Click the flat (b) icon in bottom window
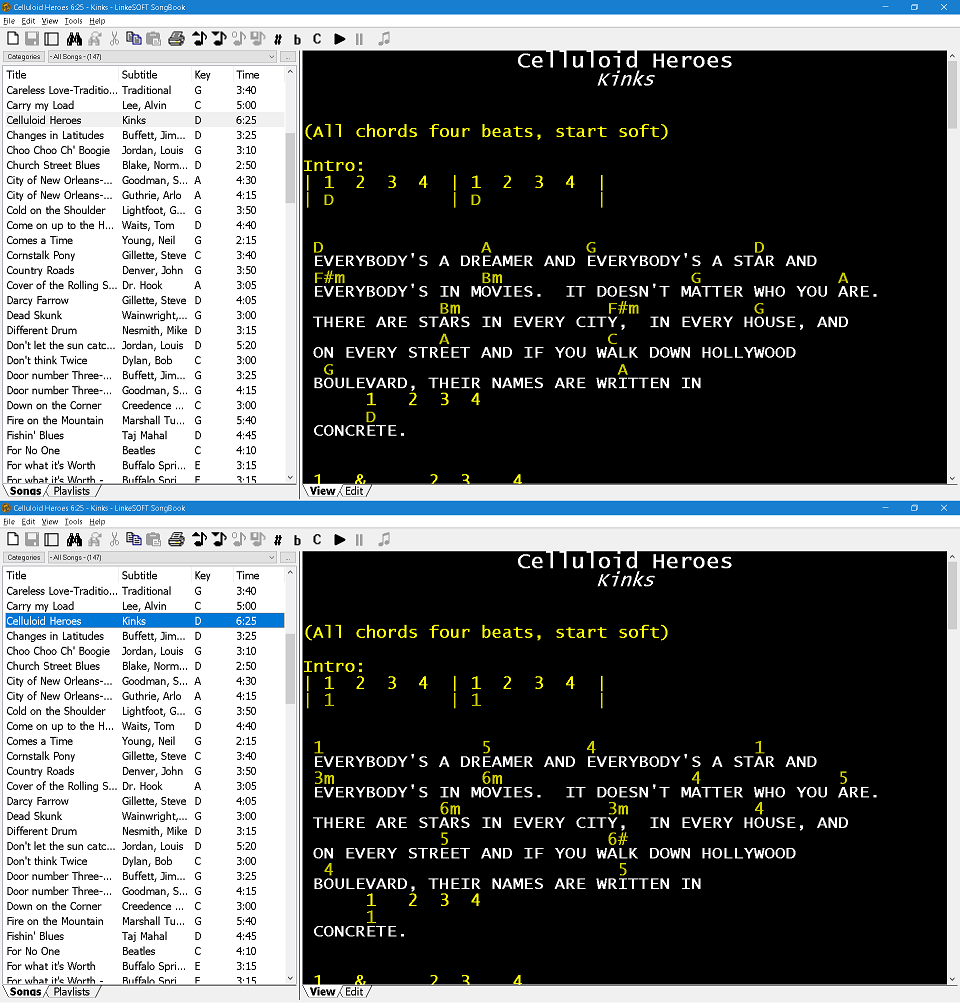Viewport: 960px width, 1008px height. [297, 541]
